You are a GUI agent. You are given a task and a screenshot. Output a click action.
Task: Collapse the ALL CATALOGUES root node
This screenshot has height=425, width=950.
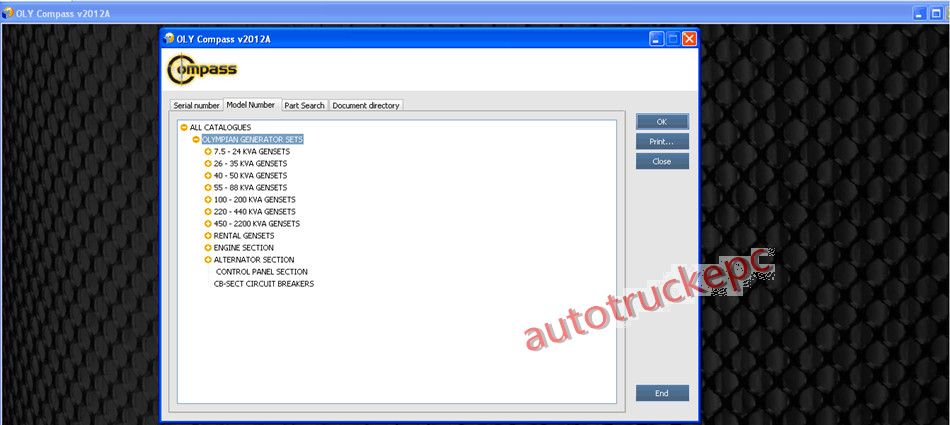184,127
